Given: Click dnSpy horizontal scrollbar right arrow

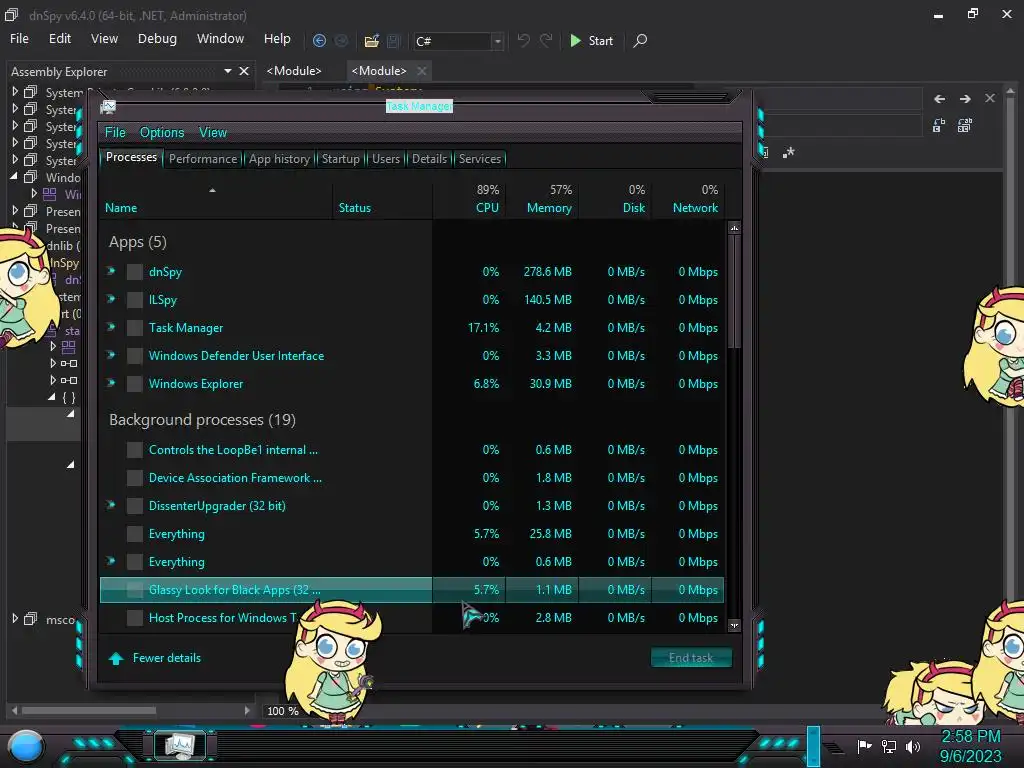Looking at the screenshot, I should pyautogui.click(x=247, y=711).
